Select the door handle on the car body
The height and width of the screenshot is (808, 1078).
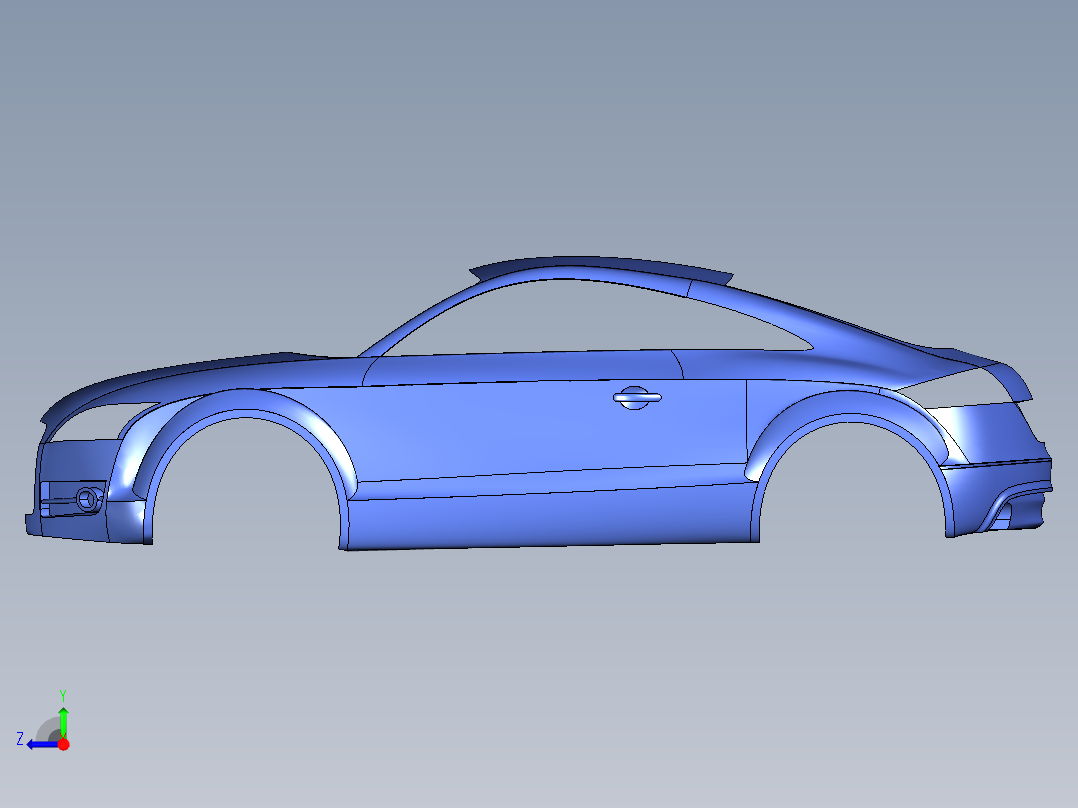point(637,397)
